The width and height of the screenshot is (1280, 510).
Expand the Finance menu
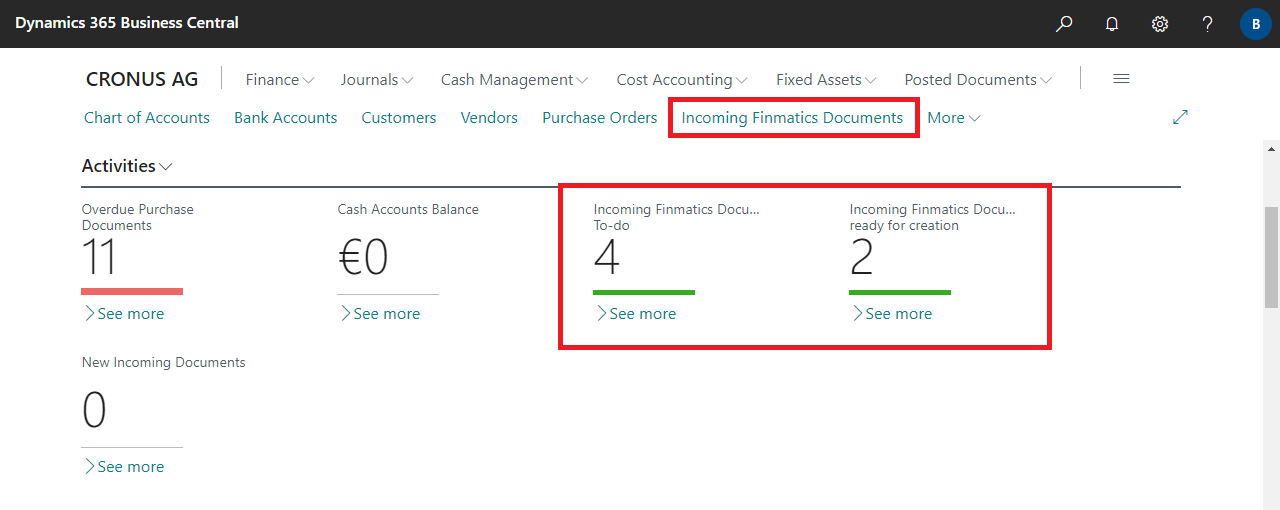coord(280,79)
